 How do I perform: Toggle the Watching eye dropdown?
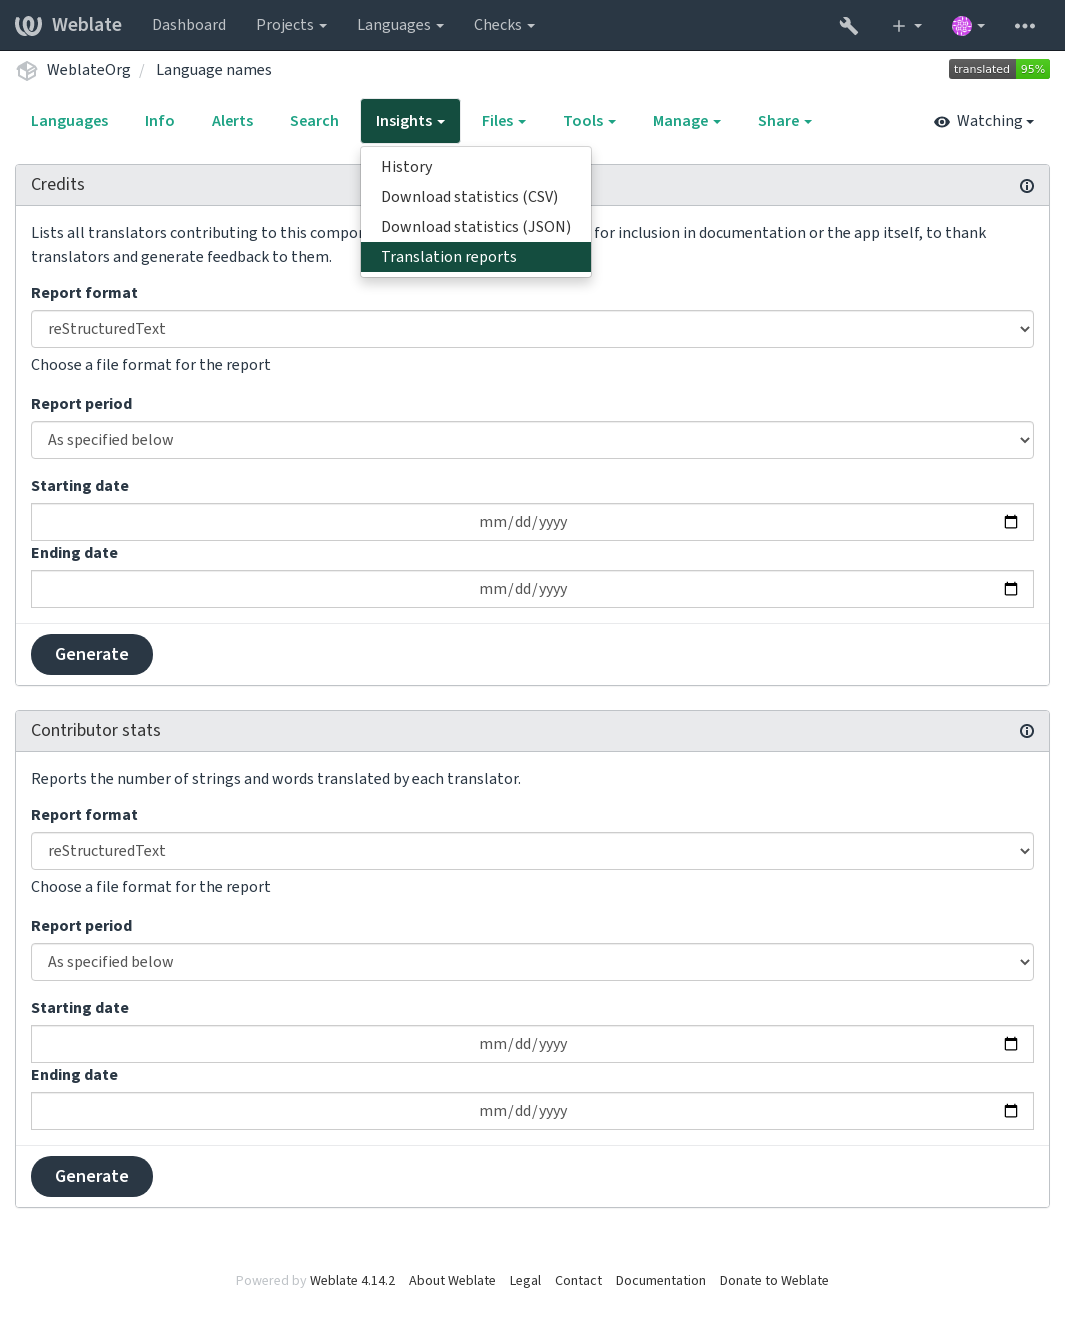(984, 121)
